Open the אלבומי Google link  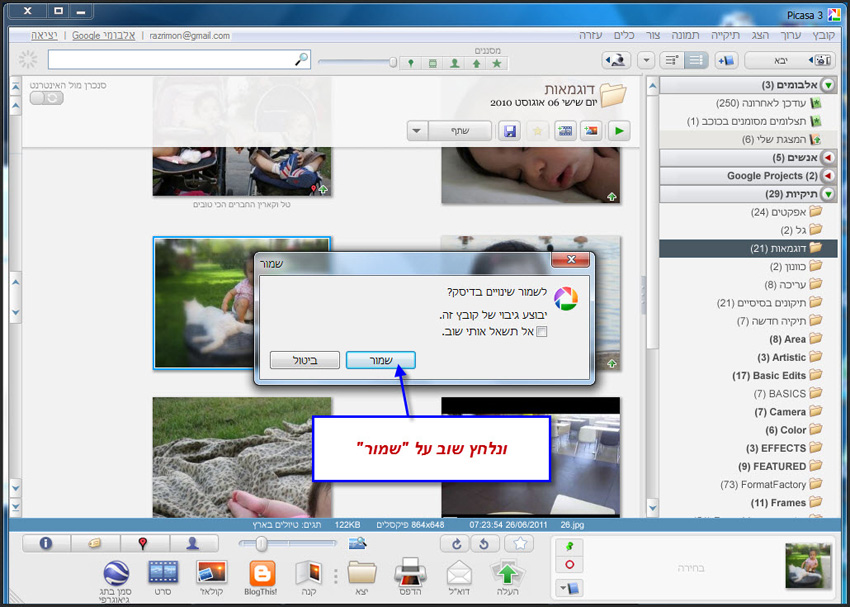[104, 36]
